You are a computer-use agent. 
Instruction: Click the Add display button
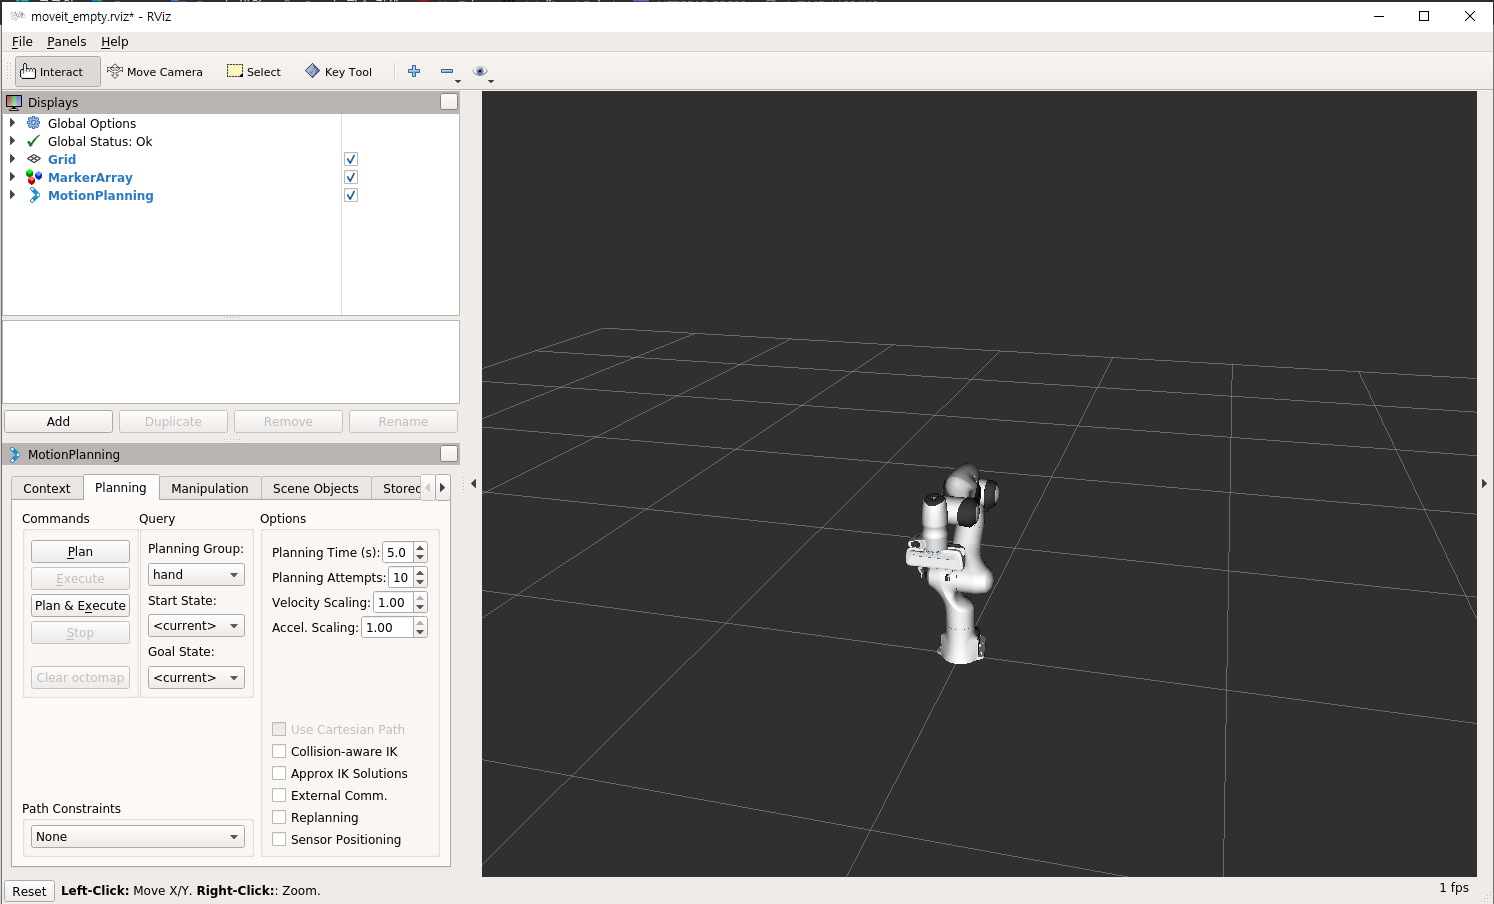point(58,422)
